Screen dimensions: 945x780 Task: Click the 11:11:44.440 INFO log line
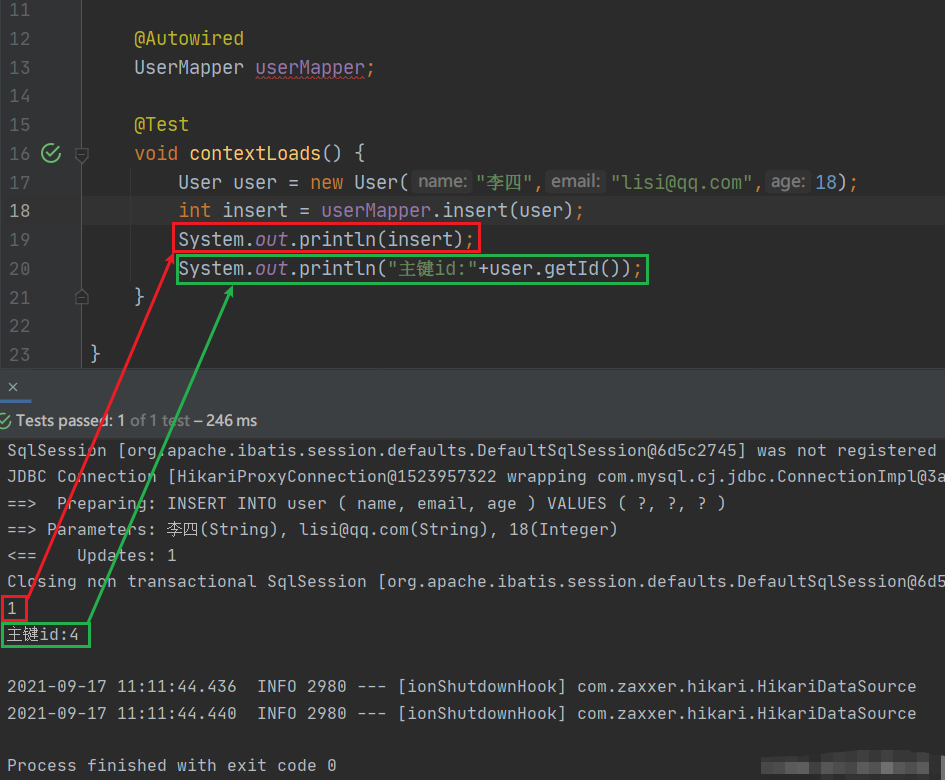462,713
